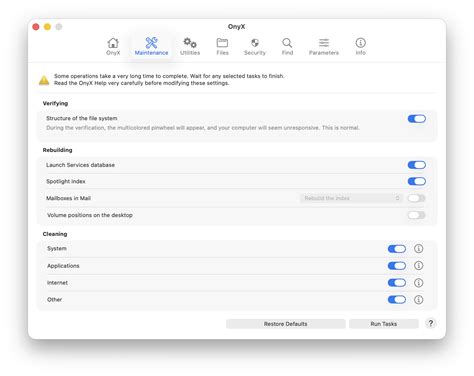The width and height of the screenshot is (474, 376).
Task: Click the Mailboxes in Mail label
Action: pyautogui.click(x=68, y=198)
